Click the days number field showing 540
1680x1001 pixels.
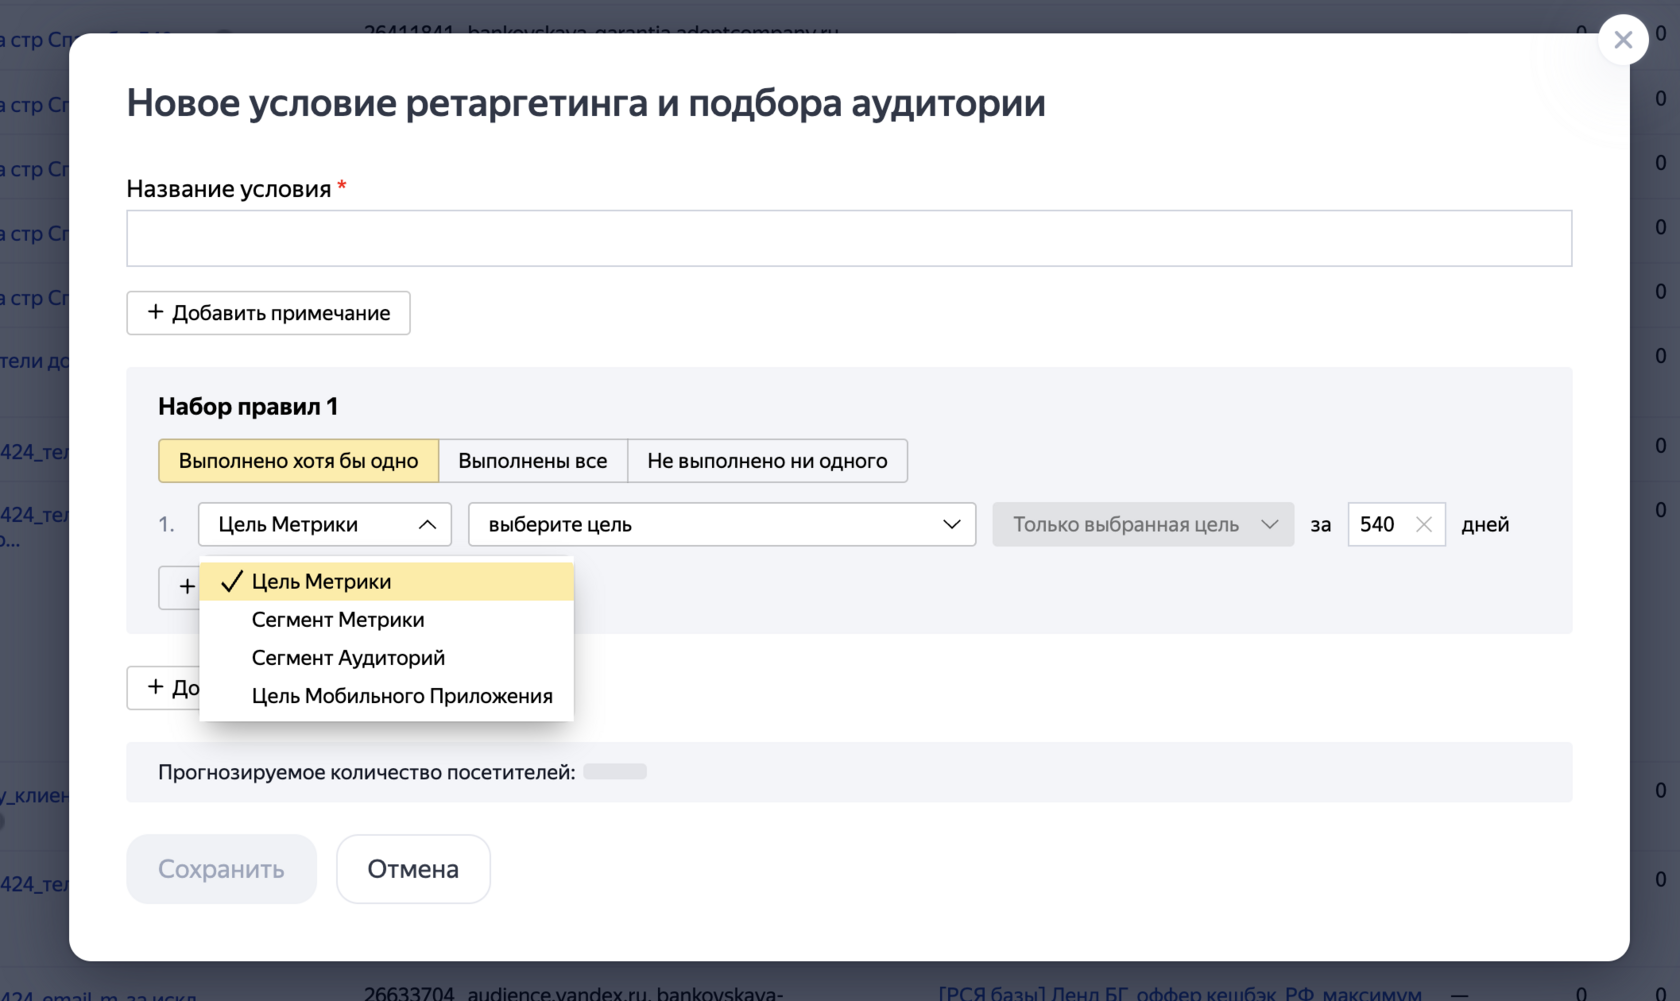(x=1380, y=525)
